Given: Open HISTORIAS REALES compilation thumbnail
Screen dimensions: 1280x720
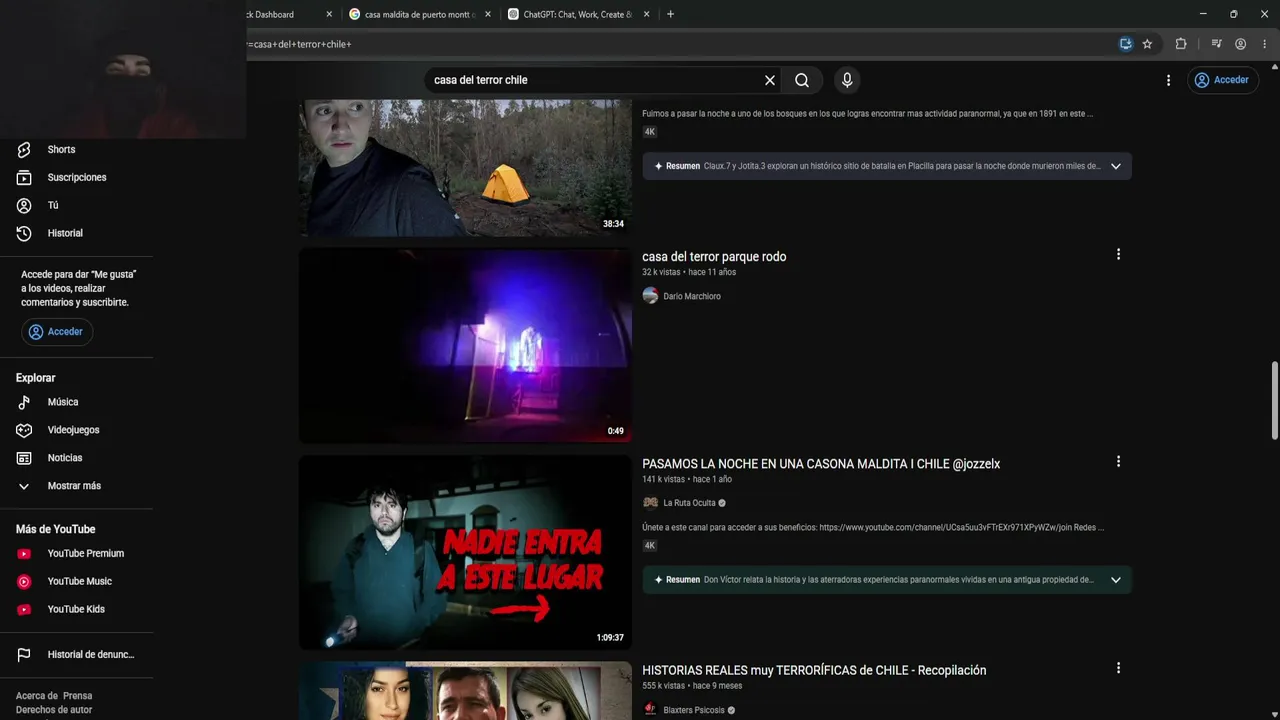Looking at the screenshot, I should click(x=465, y=691).
